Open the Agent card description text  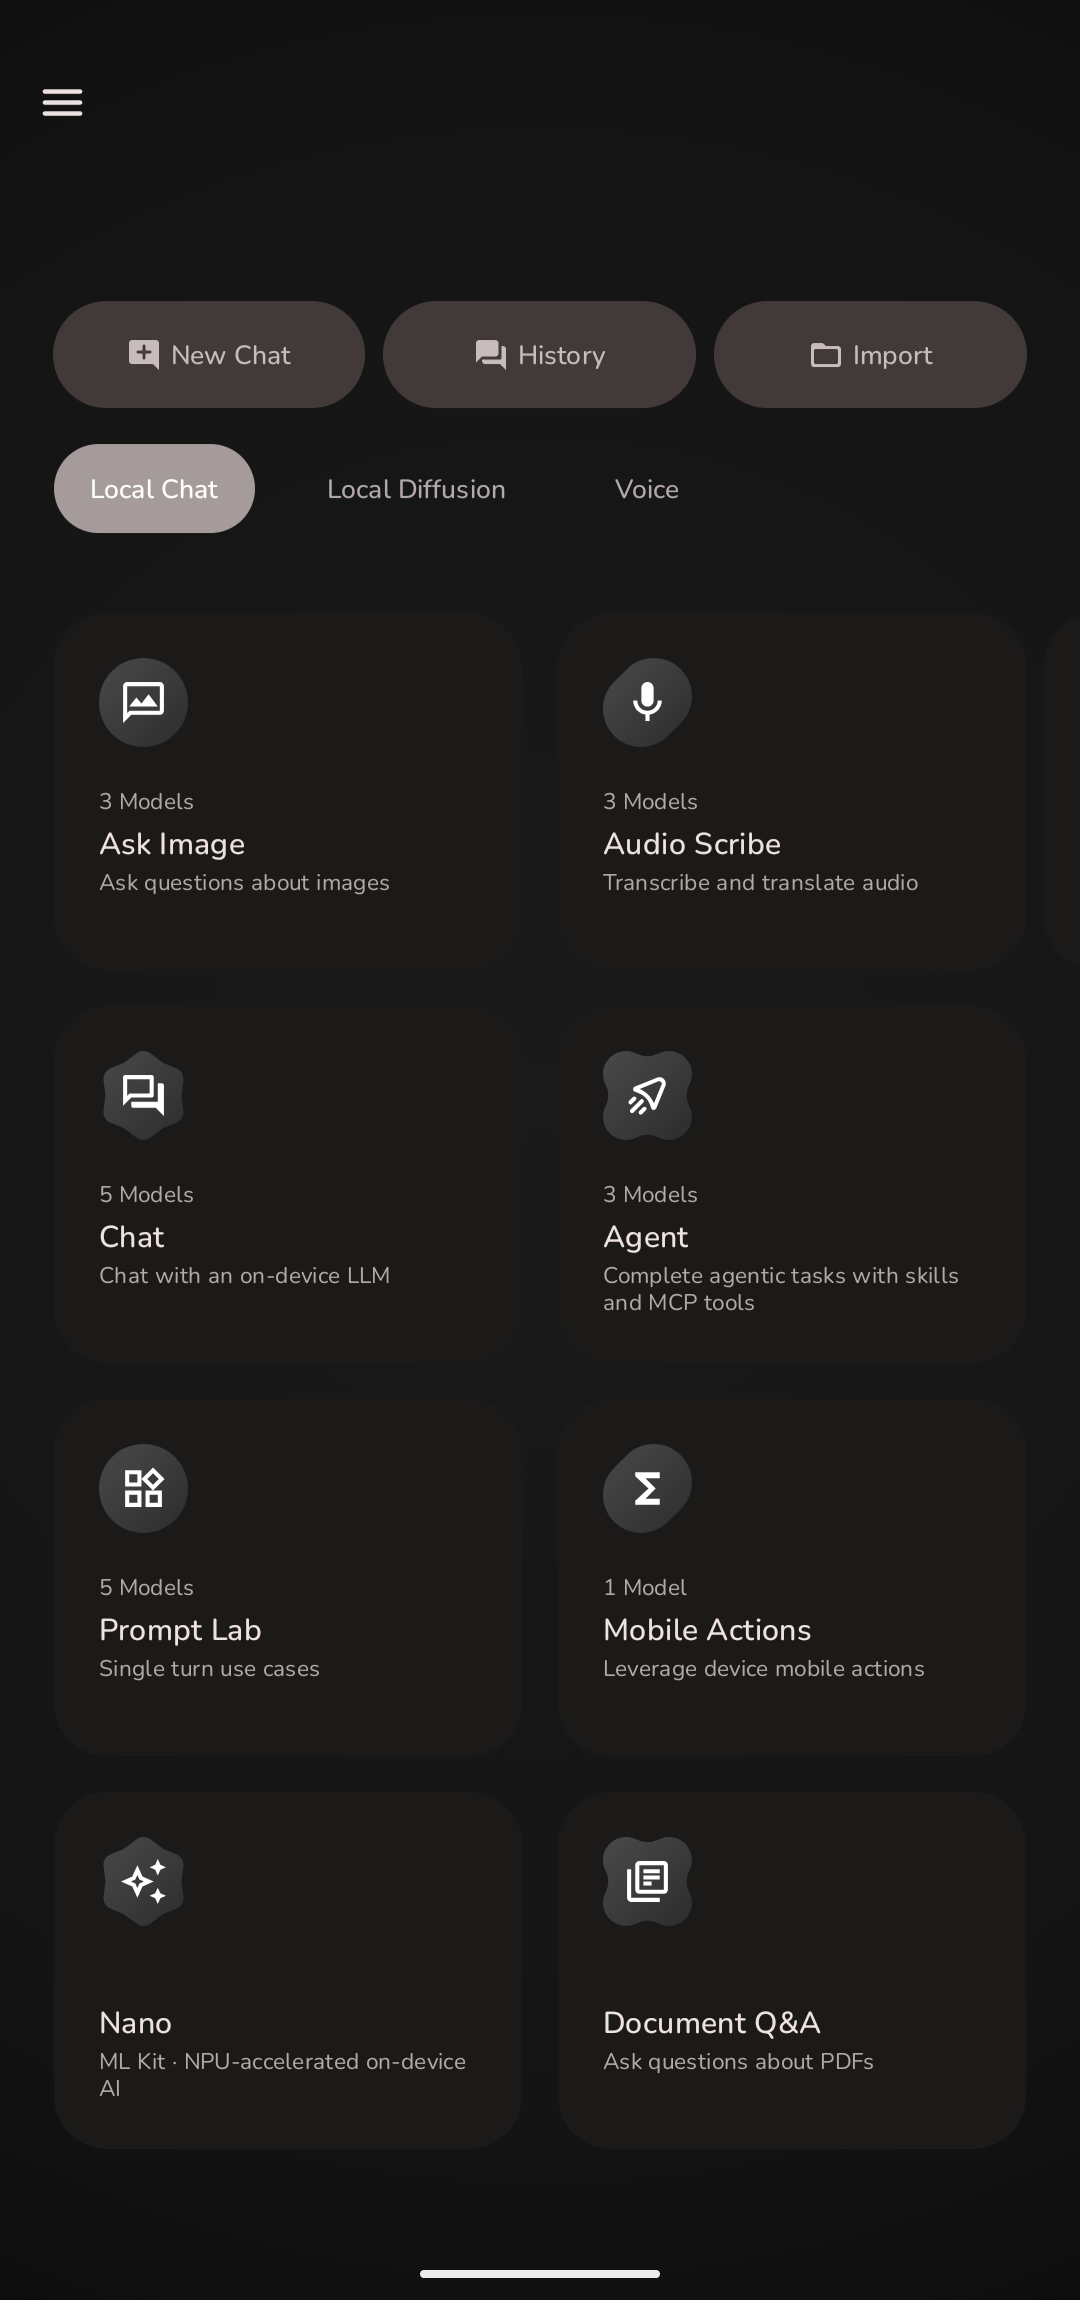[x=781, y=1289]
